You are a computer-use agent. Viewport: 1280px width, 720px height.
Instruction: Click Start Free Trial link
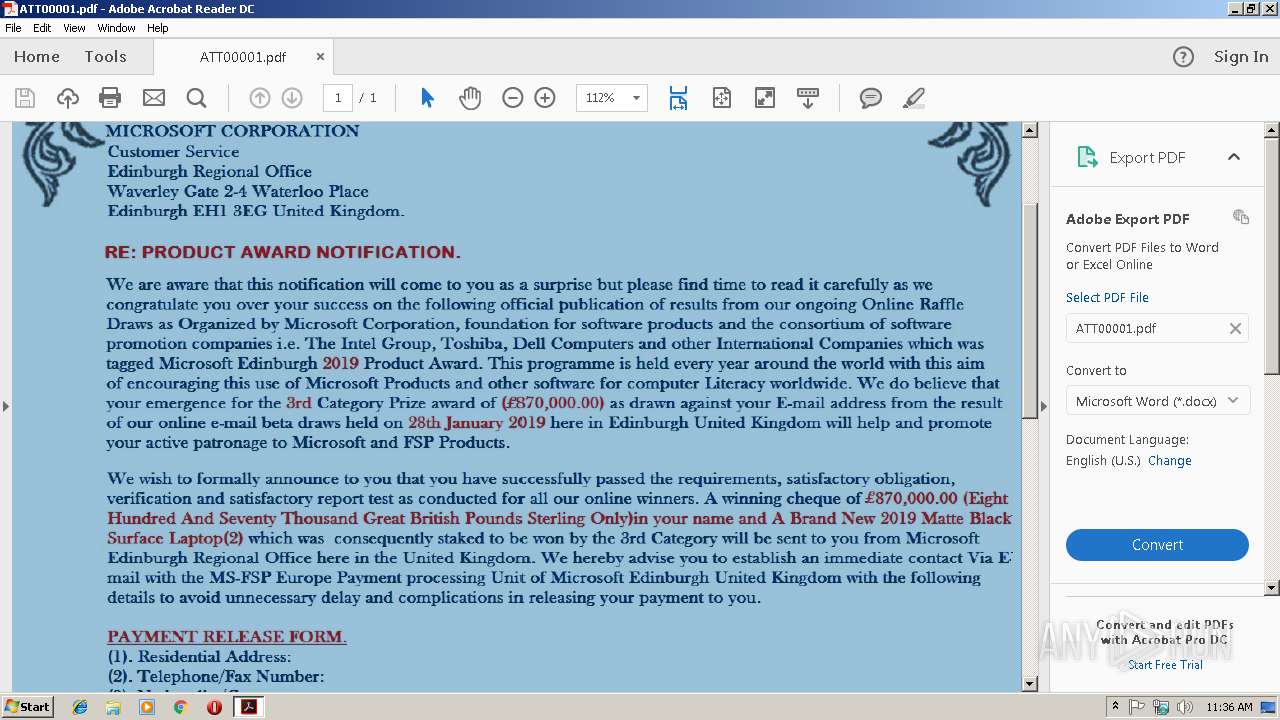[x=1165, y=665]
